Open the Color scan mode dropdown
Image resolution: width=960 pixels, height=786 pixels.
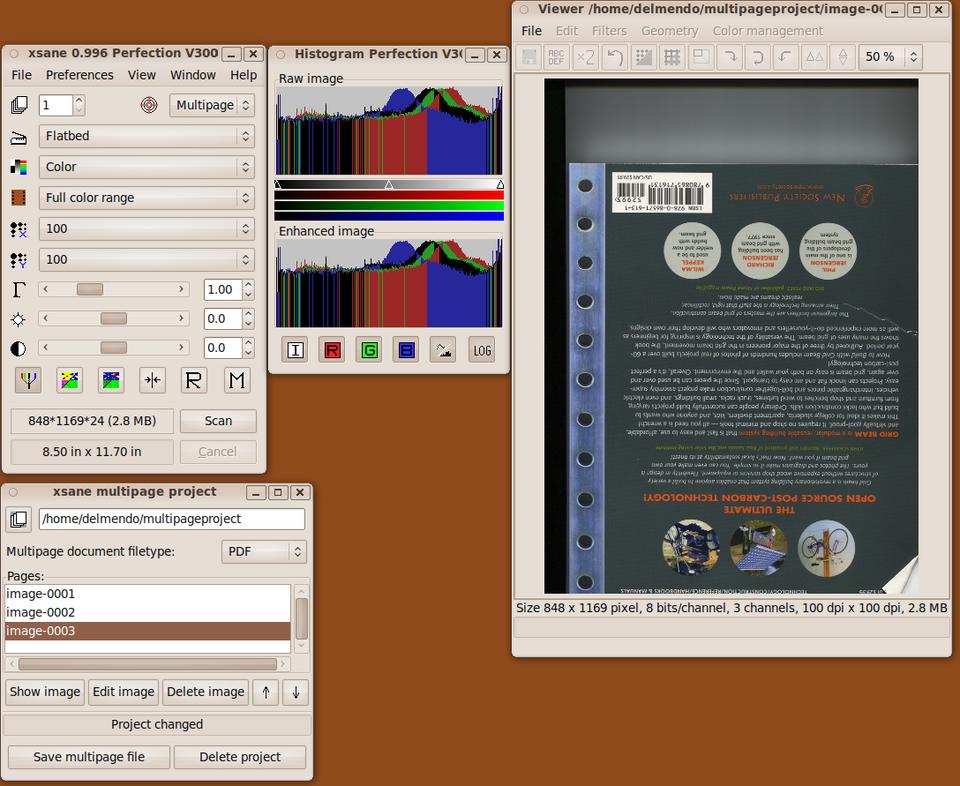146,167
